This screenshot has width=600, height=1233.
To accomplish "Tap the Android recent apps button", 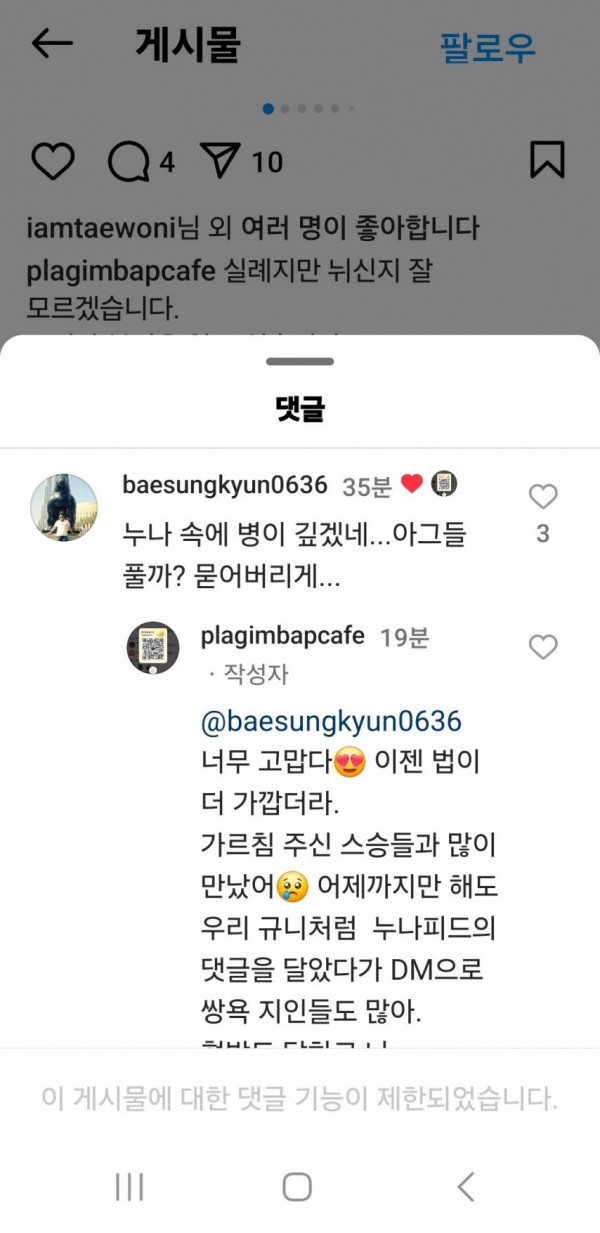I will point(129,1186).
